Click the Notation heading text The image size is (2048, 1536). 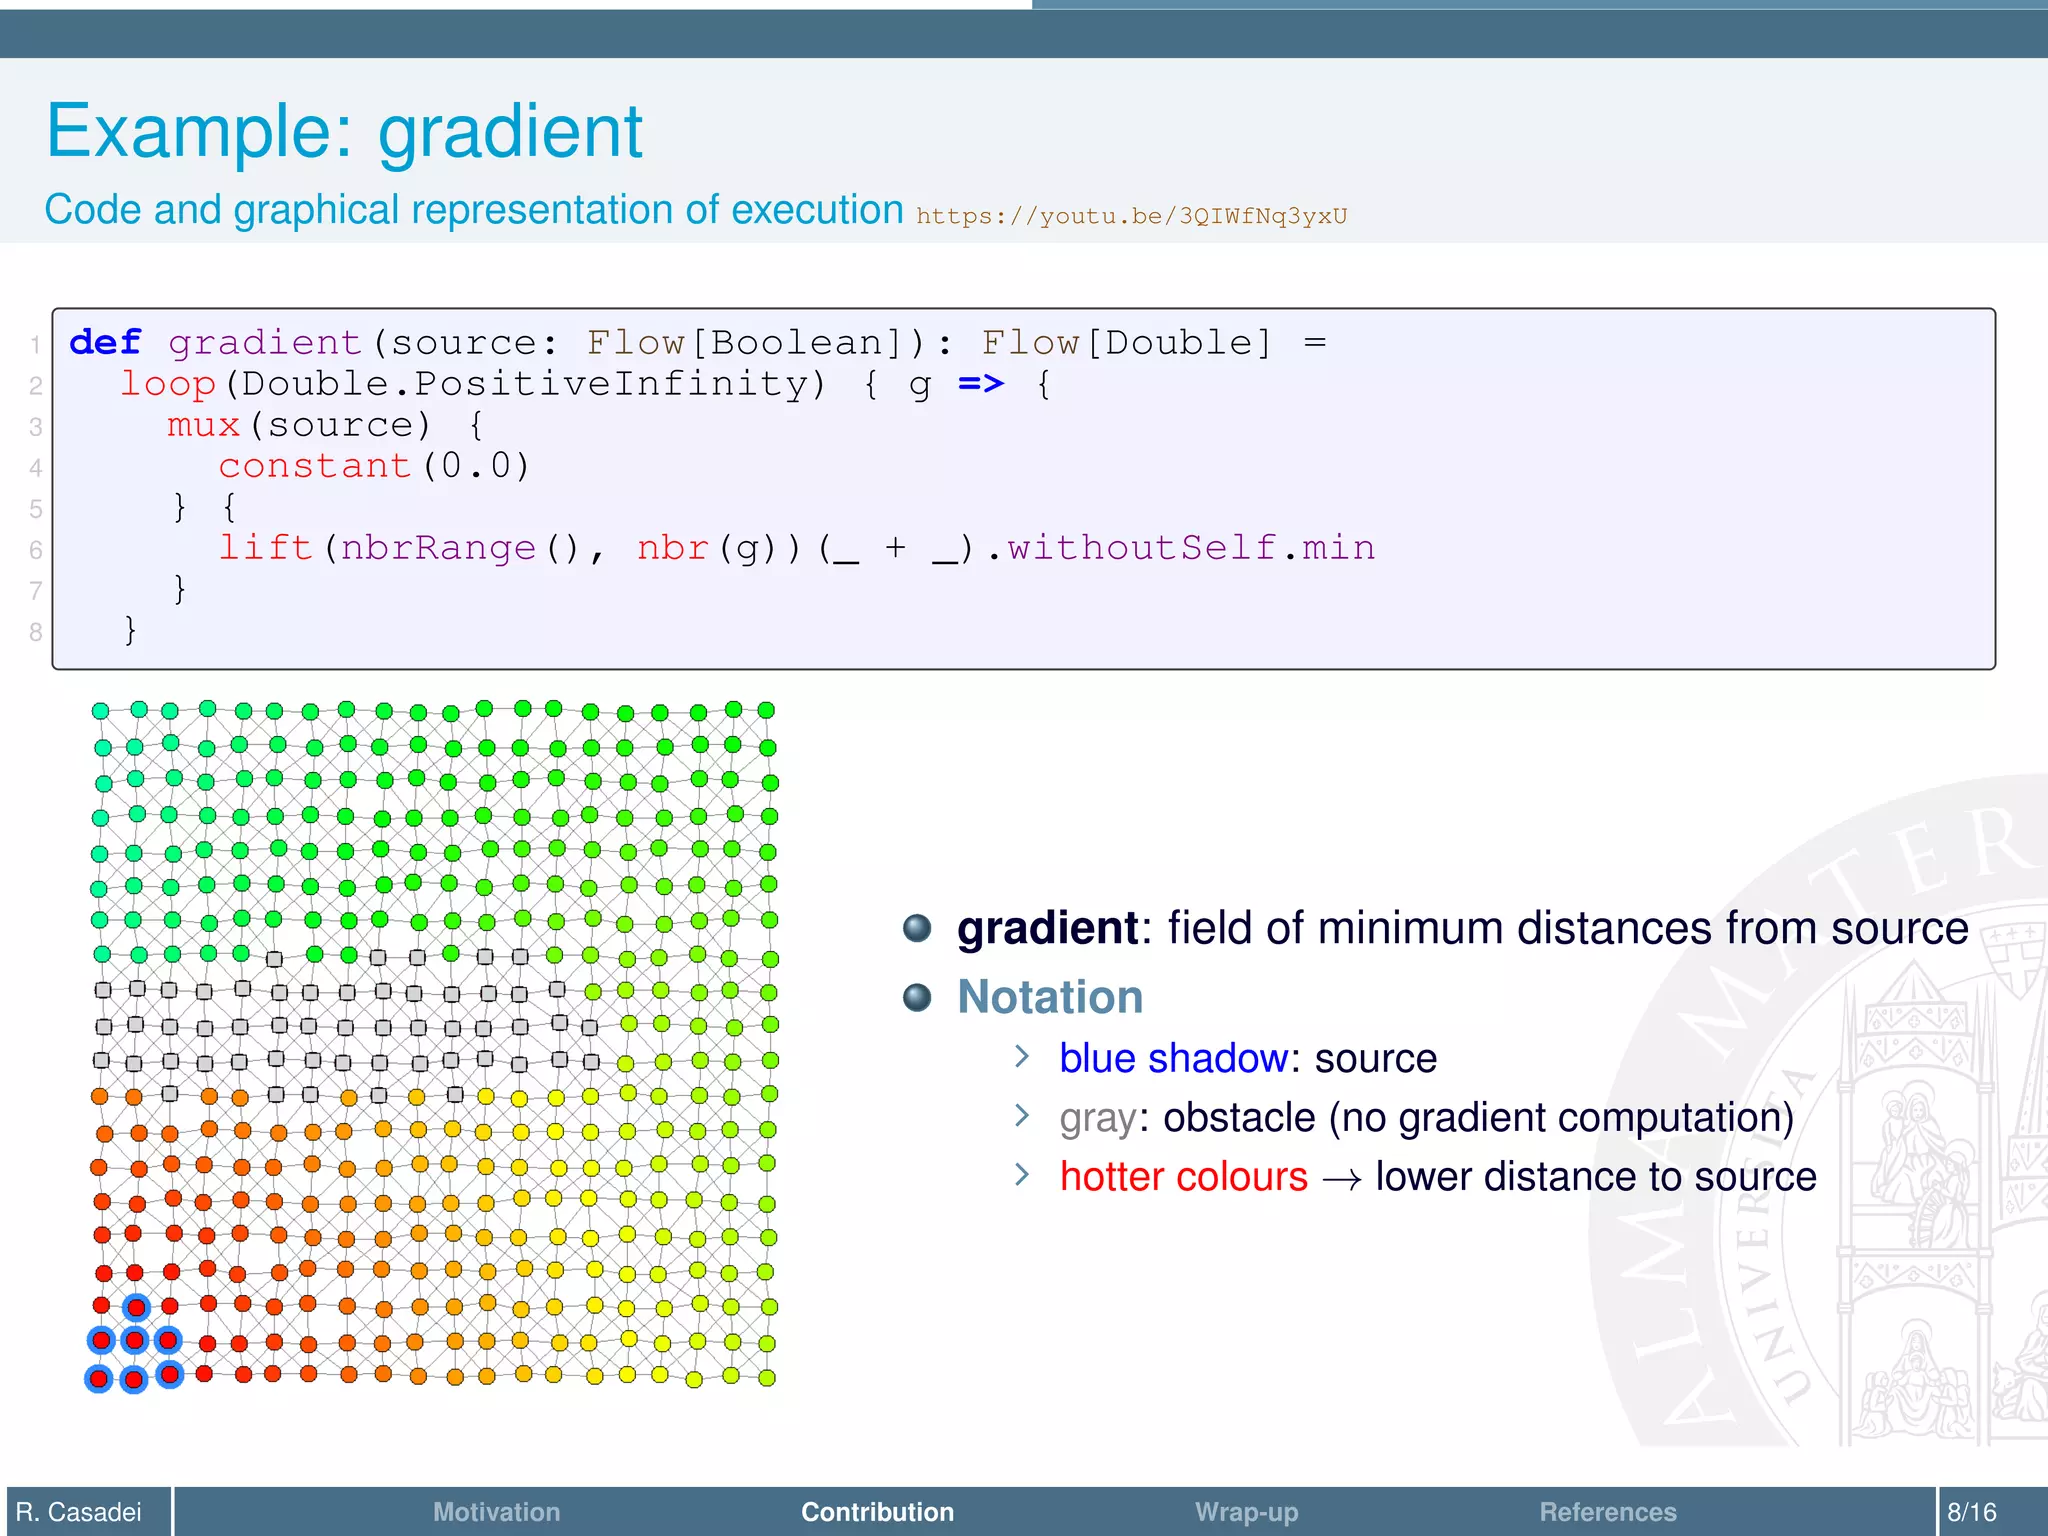point(1050,997)
